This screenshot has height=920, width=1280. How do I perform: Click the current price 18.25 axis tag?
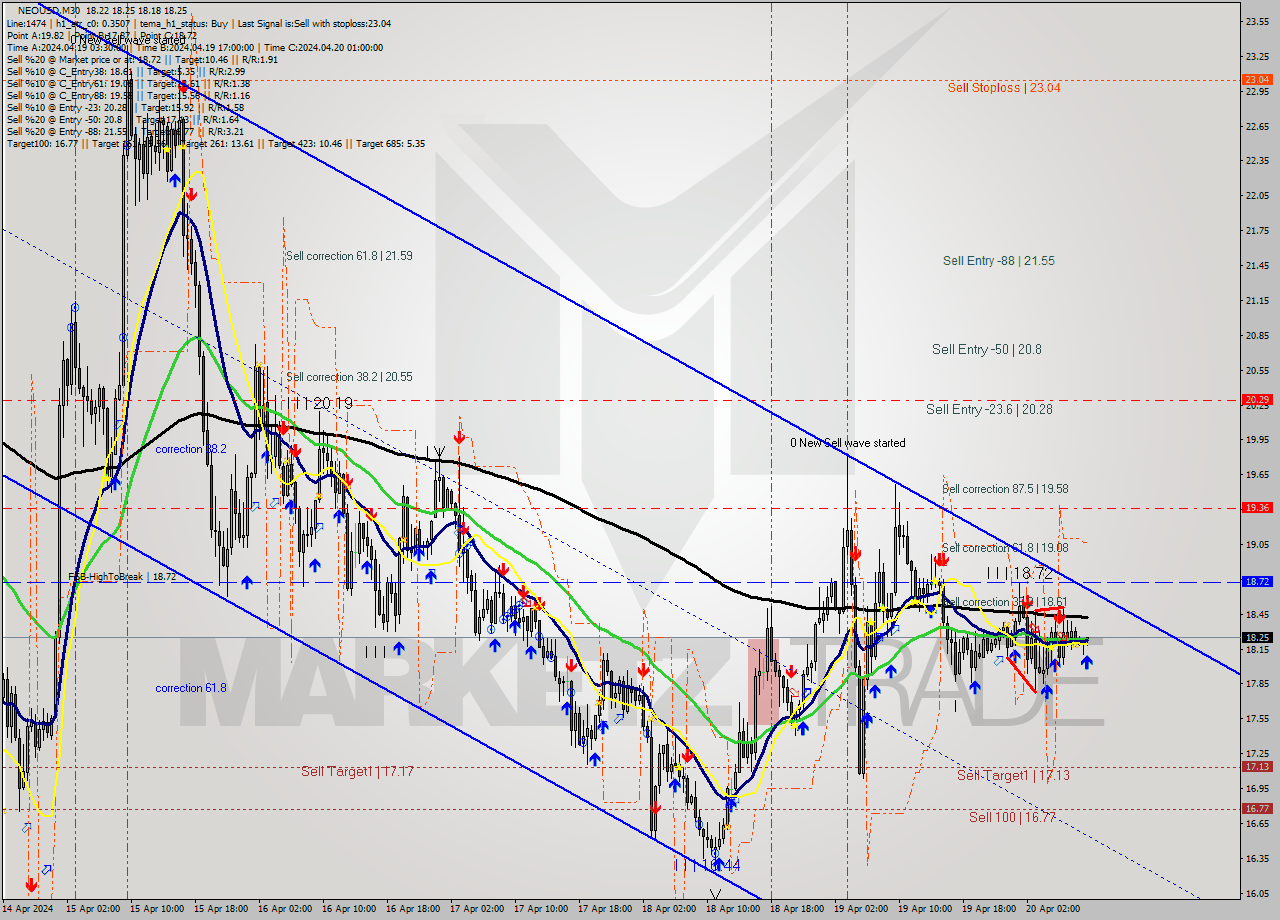click(1256, 637)
